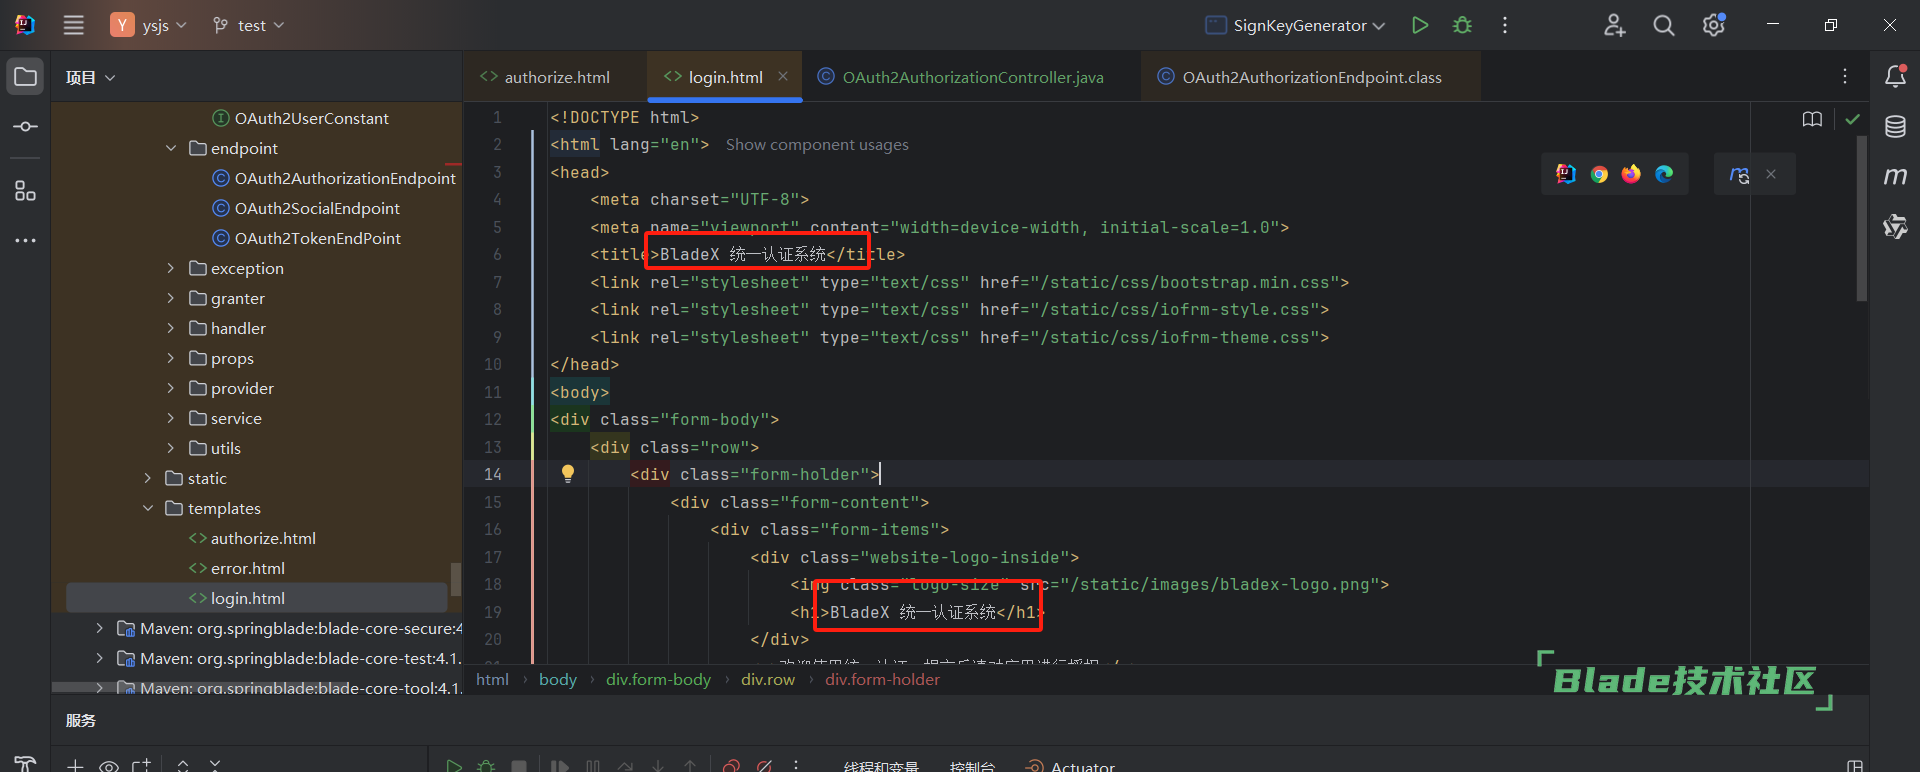The width and height of the screenshot is (1920, 772).
Task: Click the div.form-body breadcrumb
Action: (658, 680)
